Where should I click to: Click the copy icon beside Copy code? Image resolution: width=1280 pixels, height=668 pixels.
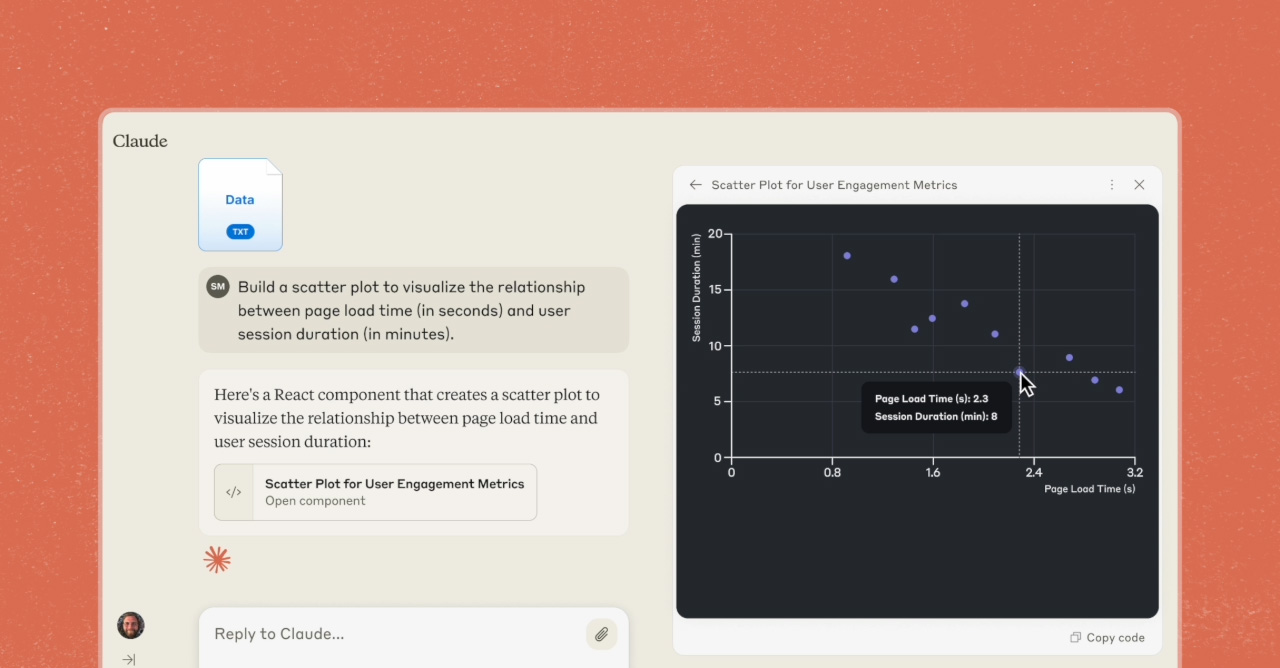click(1075, 638)
